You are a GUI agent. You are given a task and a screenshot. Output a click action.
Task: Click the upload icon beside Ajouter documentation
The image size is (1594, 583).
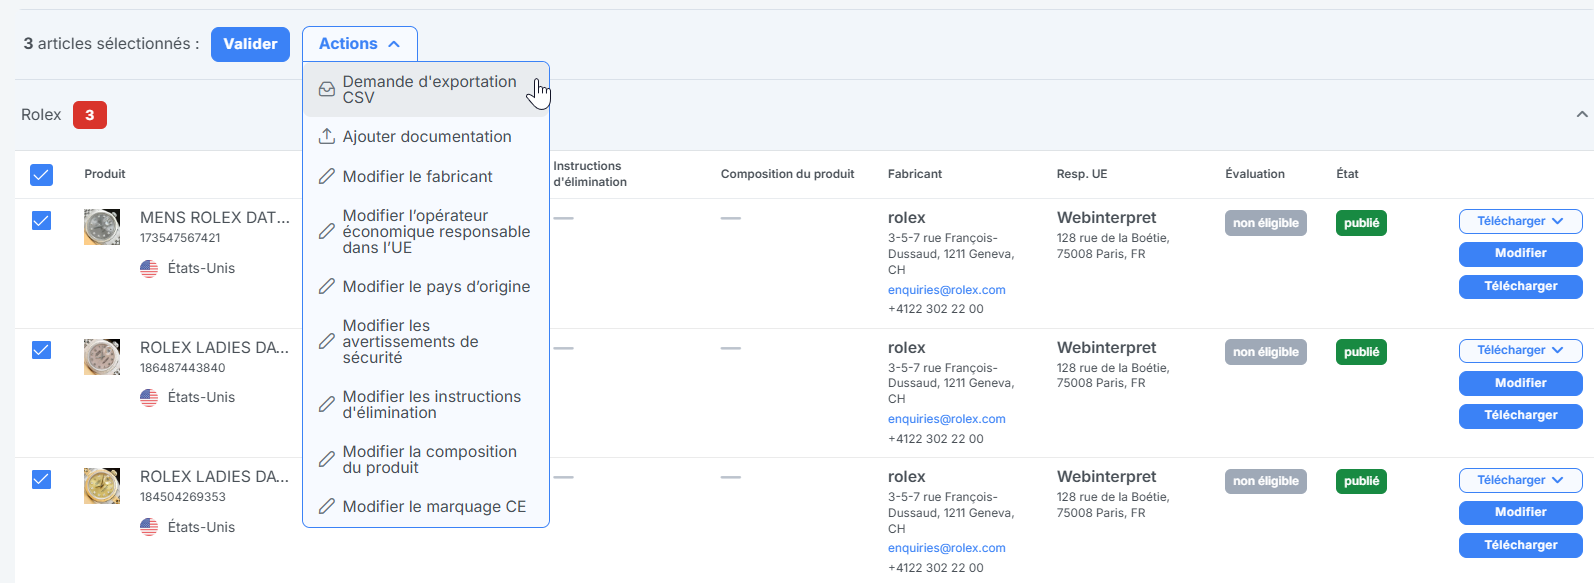[326, 136]
